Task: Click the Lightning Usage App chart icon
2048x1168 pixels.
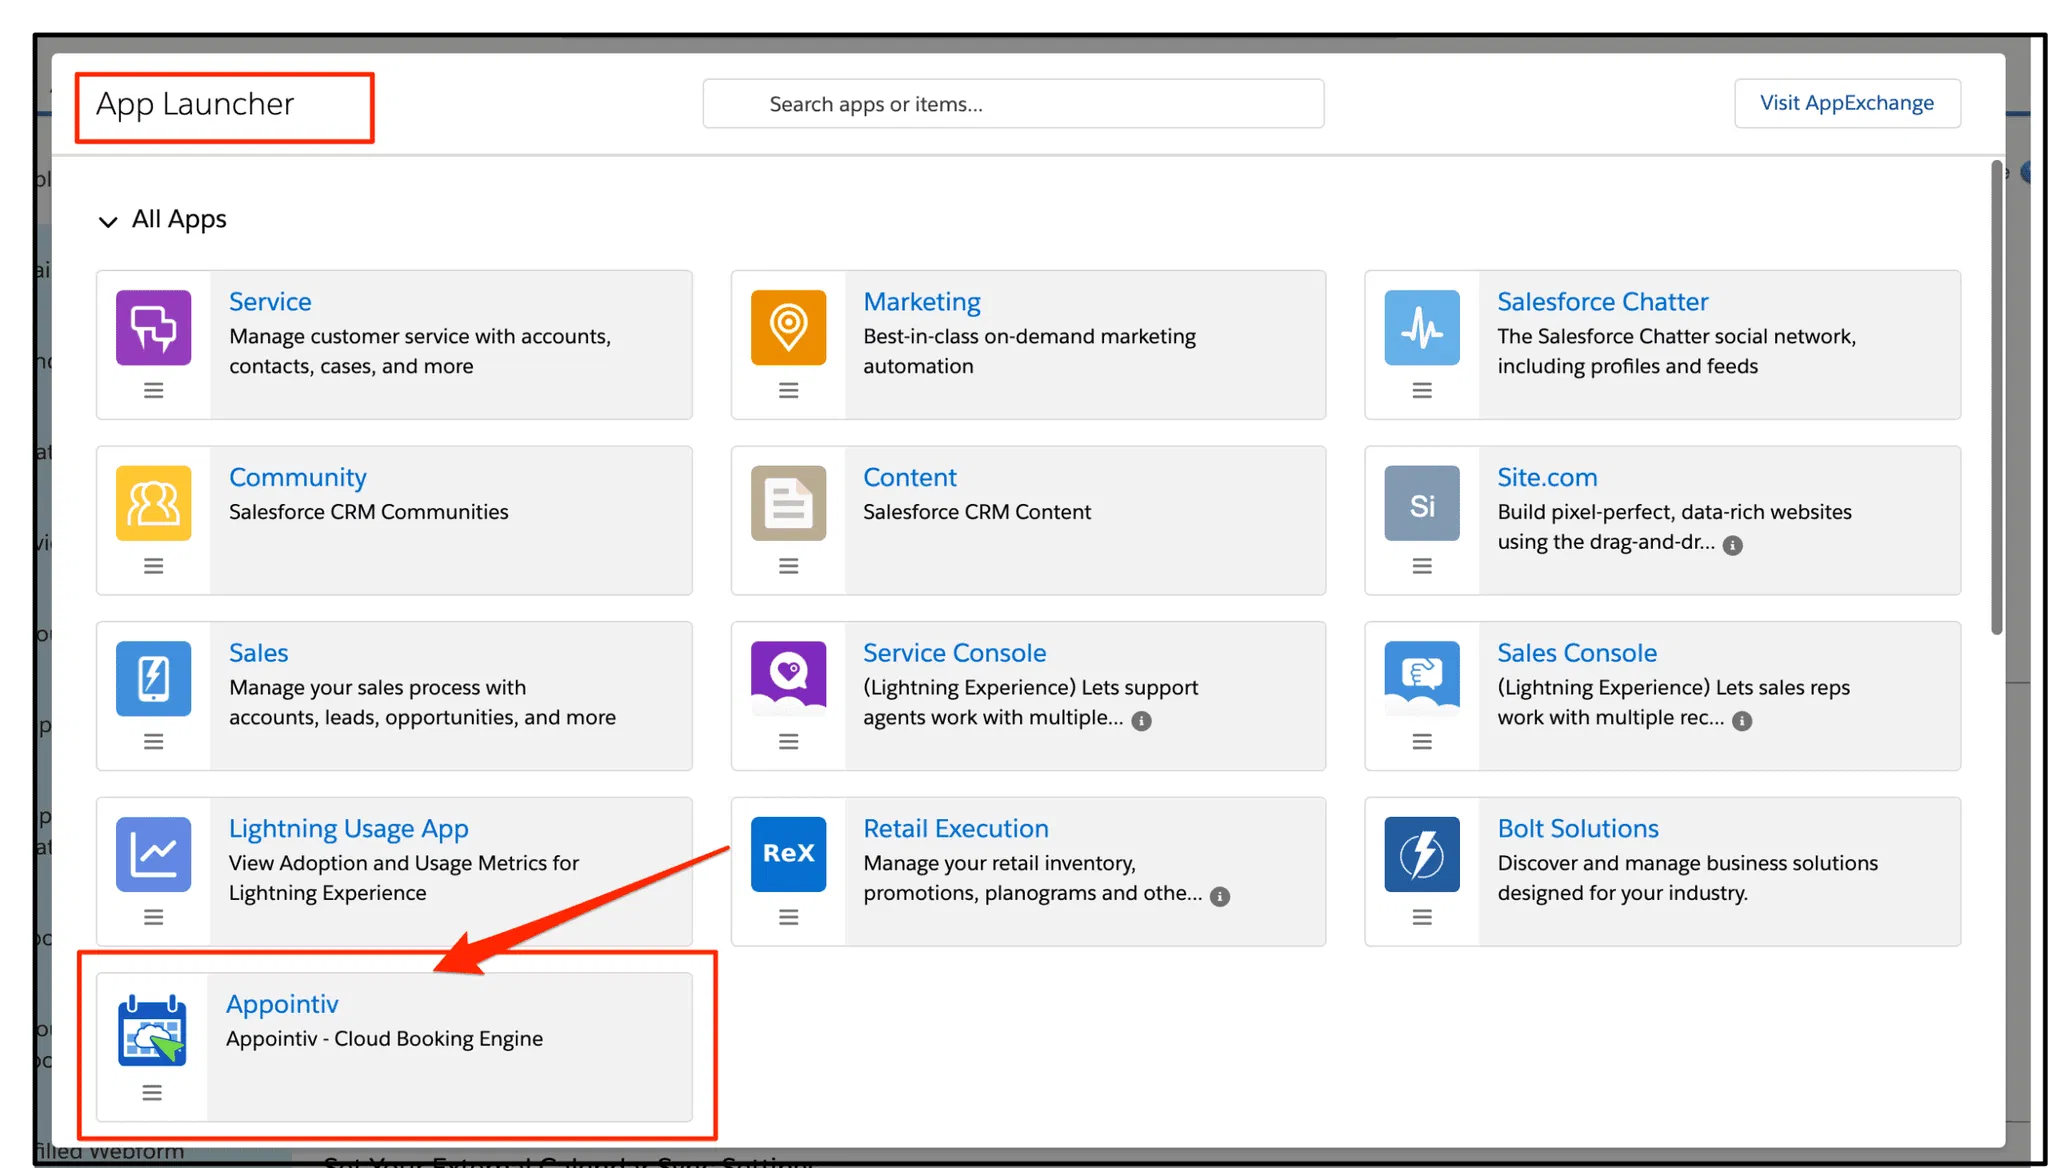Action: click(x=153, y=854)
